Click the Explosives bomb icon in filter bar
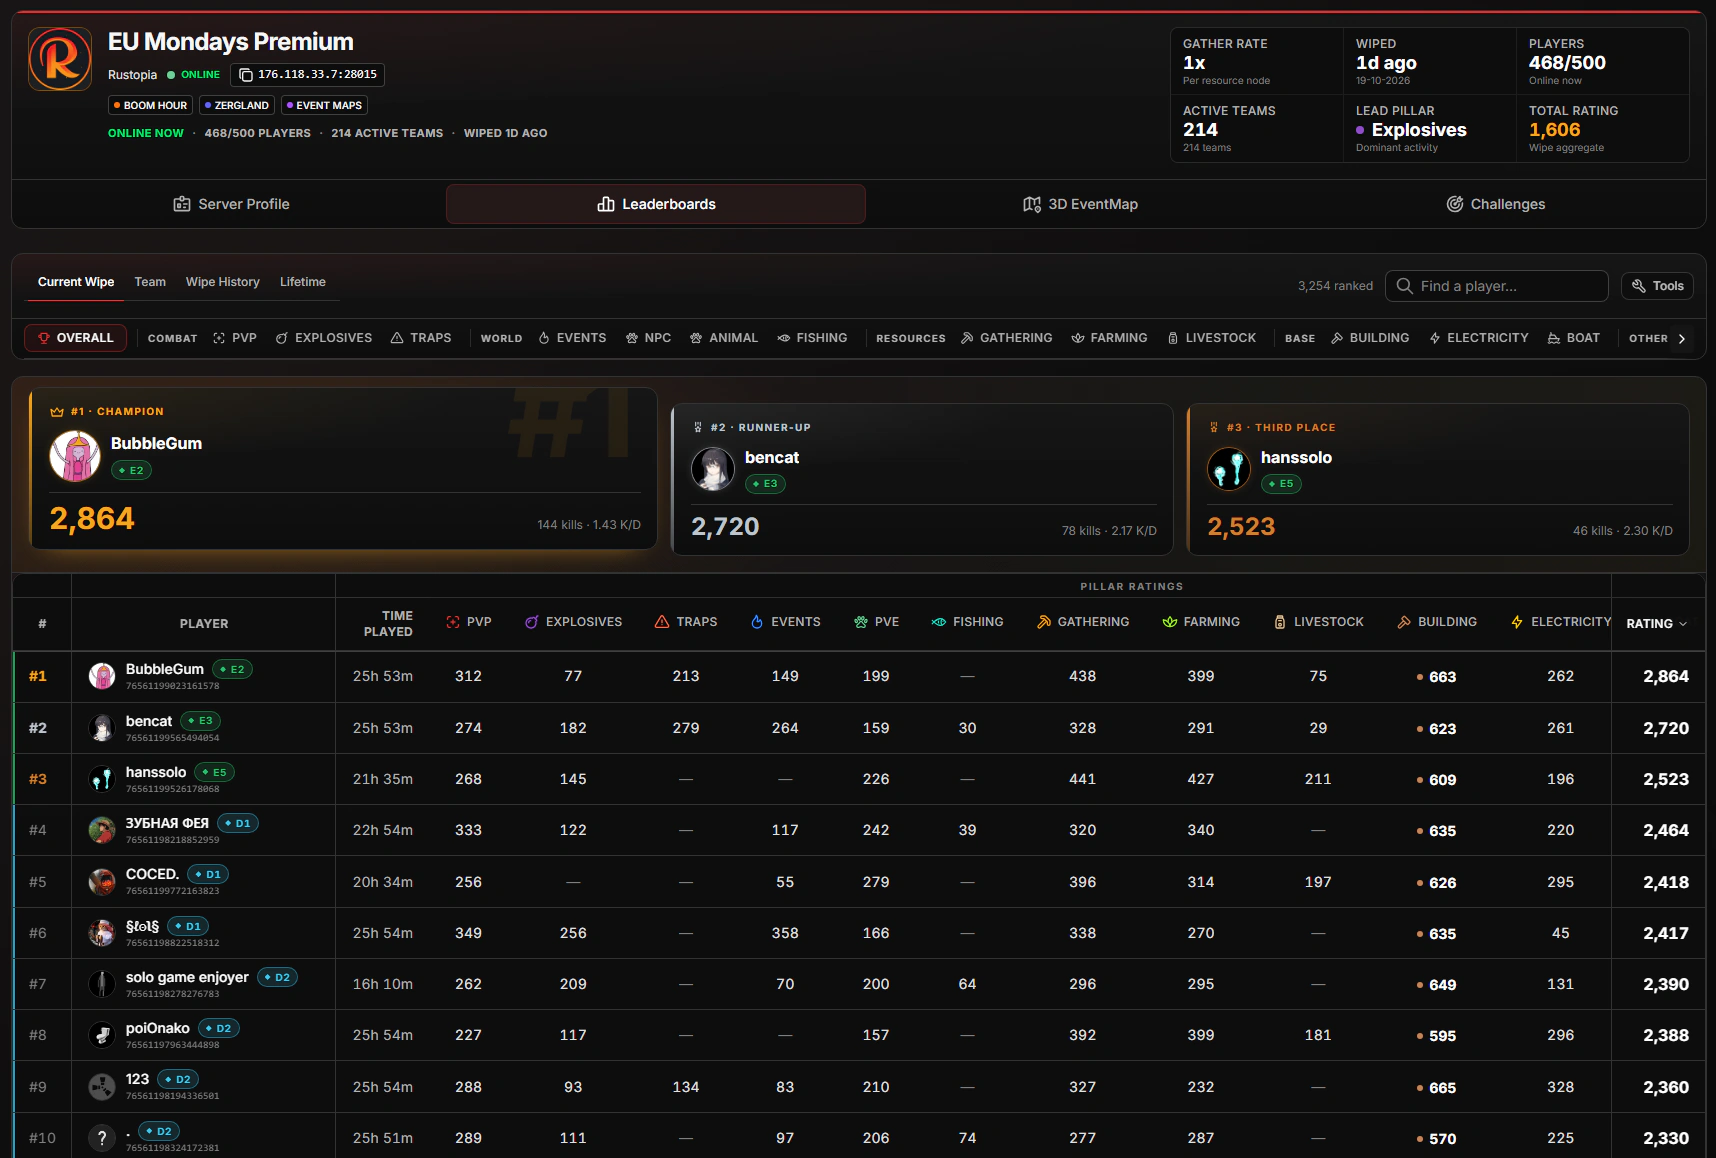The width and height of the screenshot is (1716, 1158). [282, 338]
